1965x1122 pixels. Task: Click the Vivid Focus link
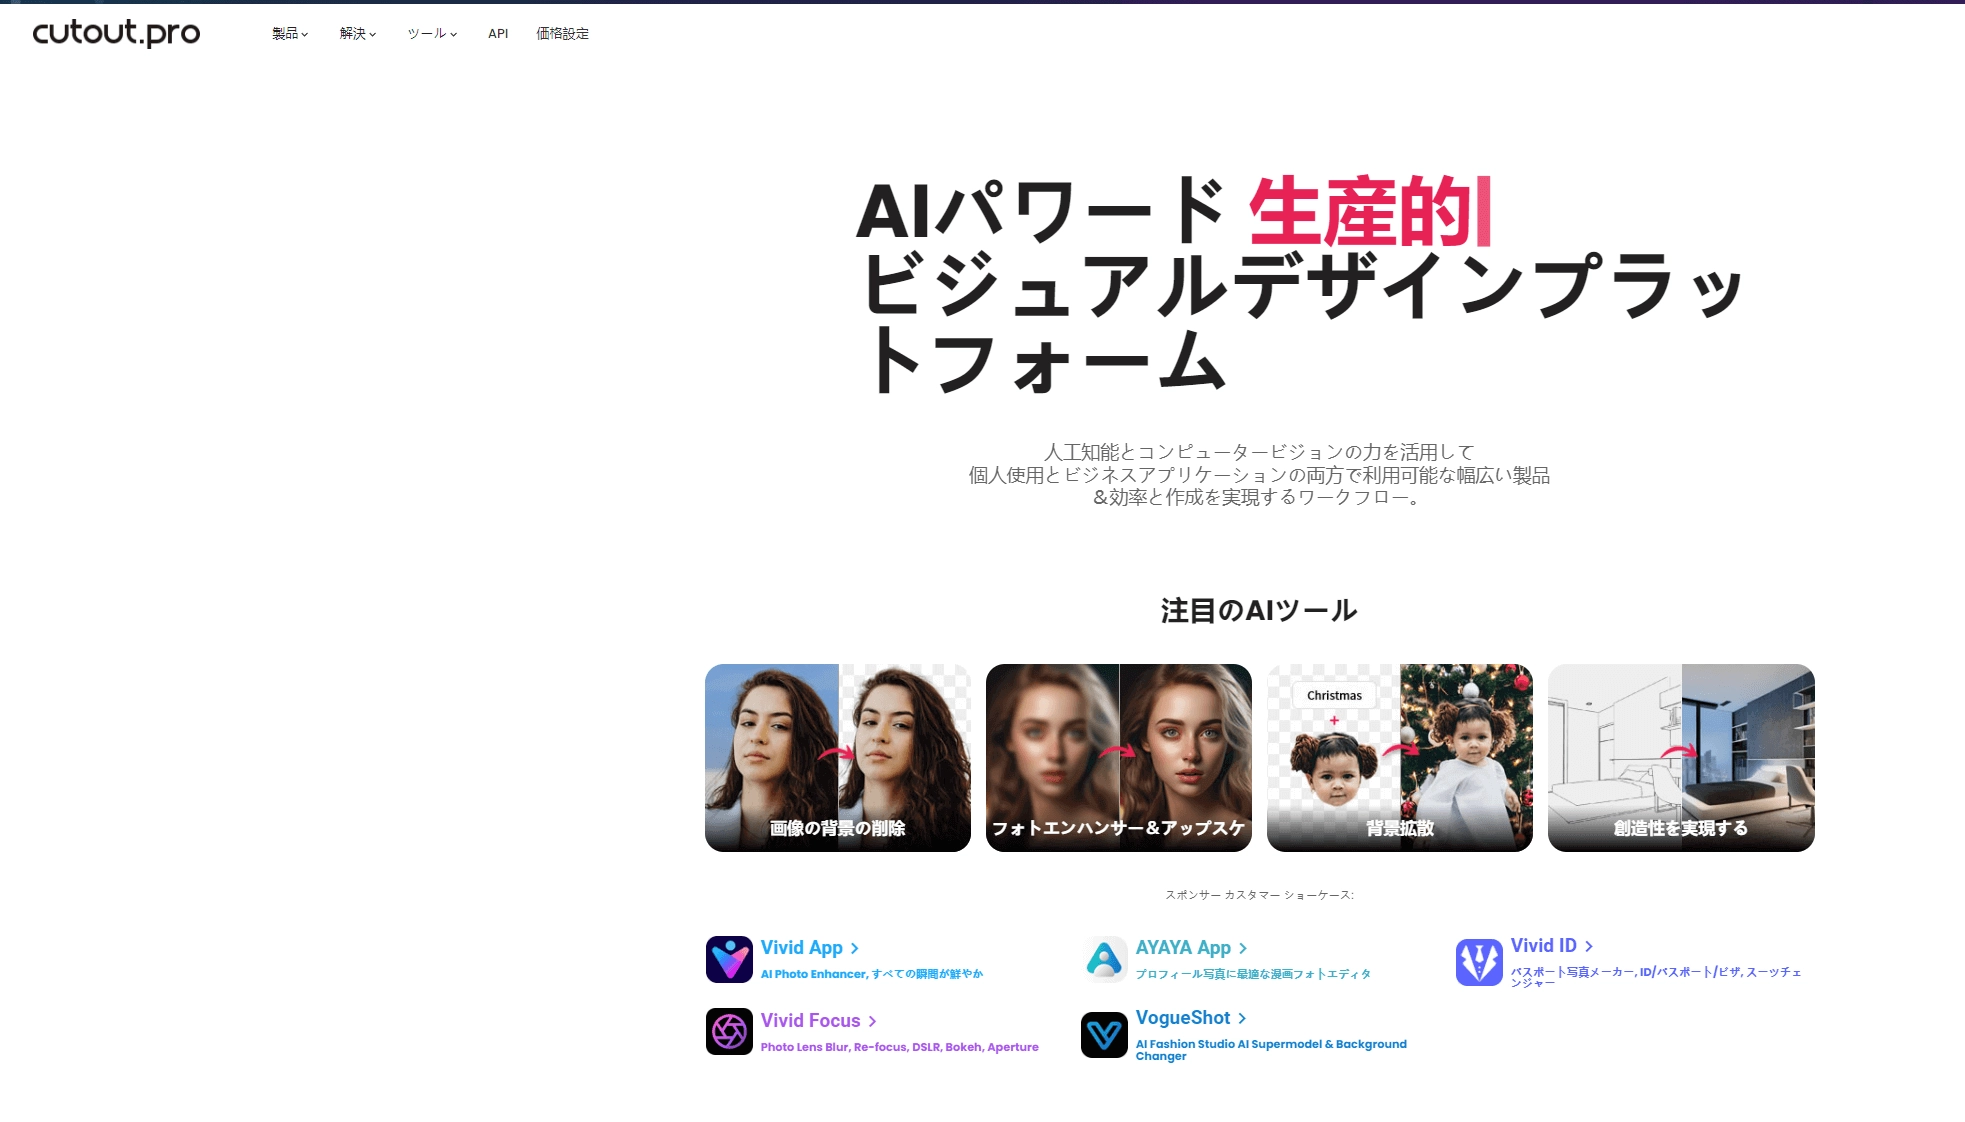point(810,1019)
